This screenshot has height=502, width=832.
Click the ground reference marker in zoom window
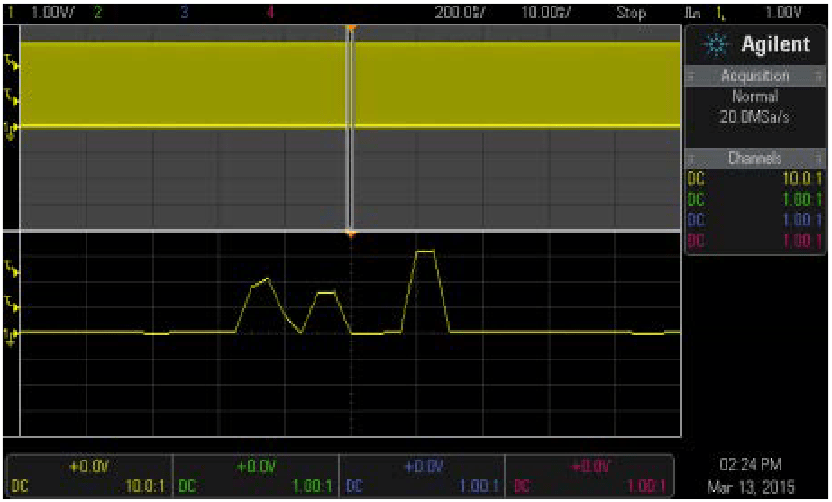[x=12, y=336]
